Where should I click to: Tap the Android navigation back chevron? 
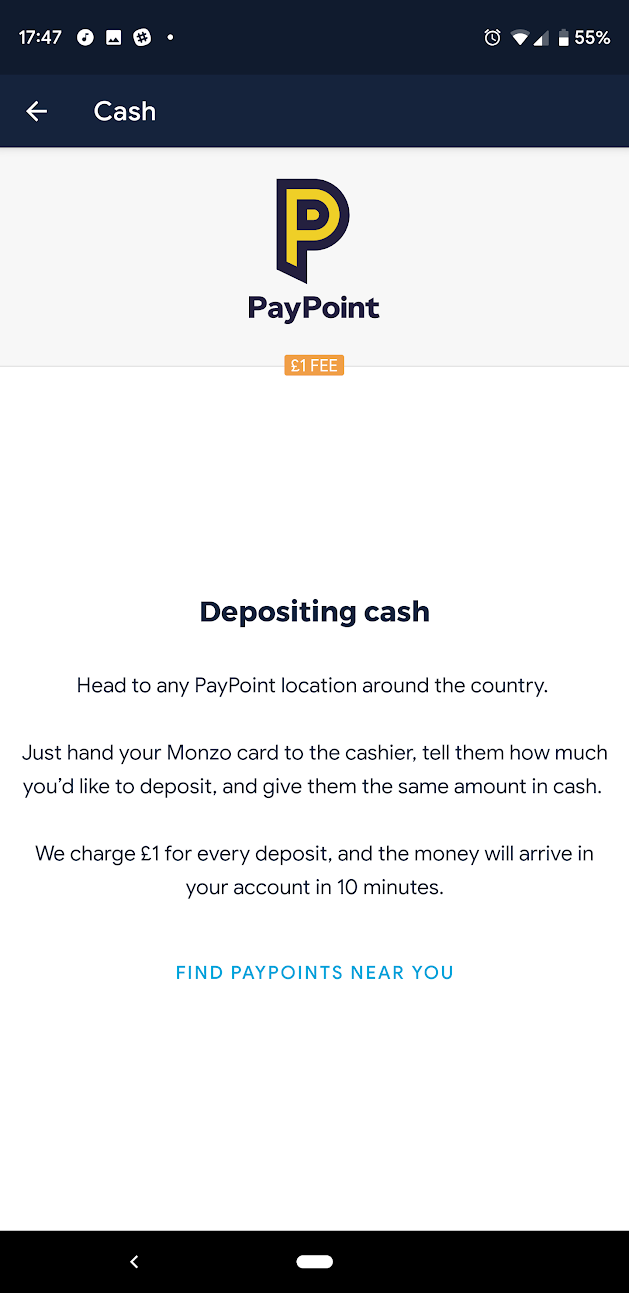coord(134,1262)
